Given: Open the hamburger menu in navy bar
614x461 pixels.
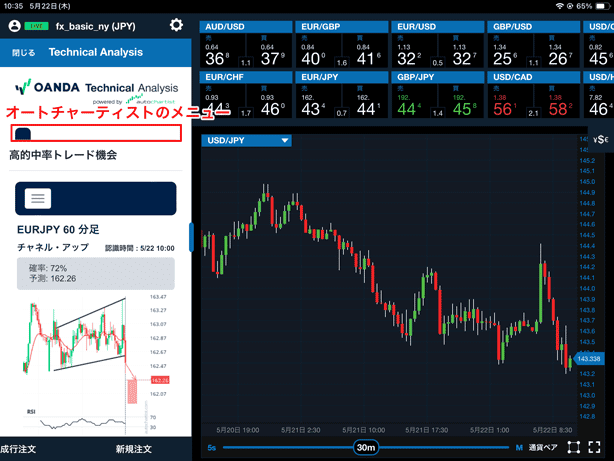Looking at the screenshot, I should click(38, 199).
